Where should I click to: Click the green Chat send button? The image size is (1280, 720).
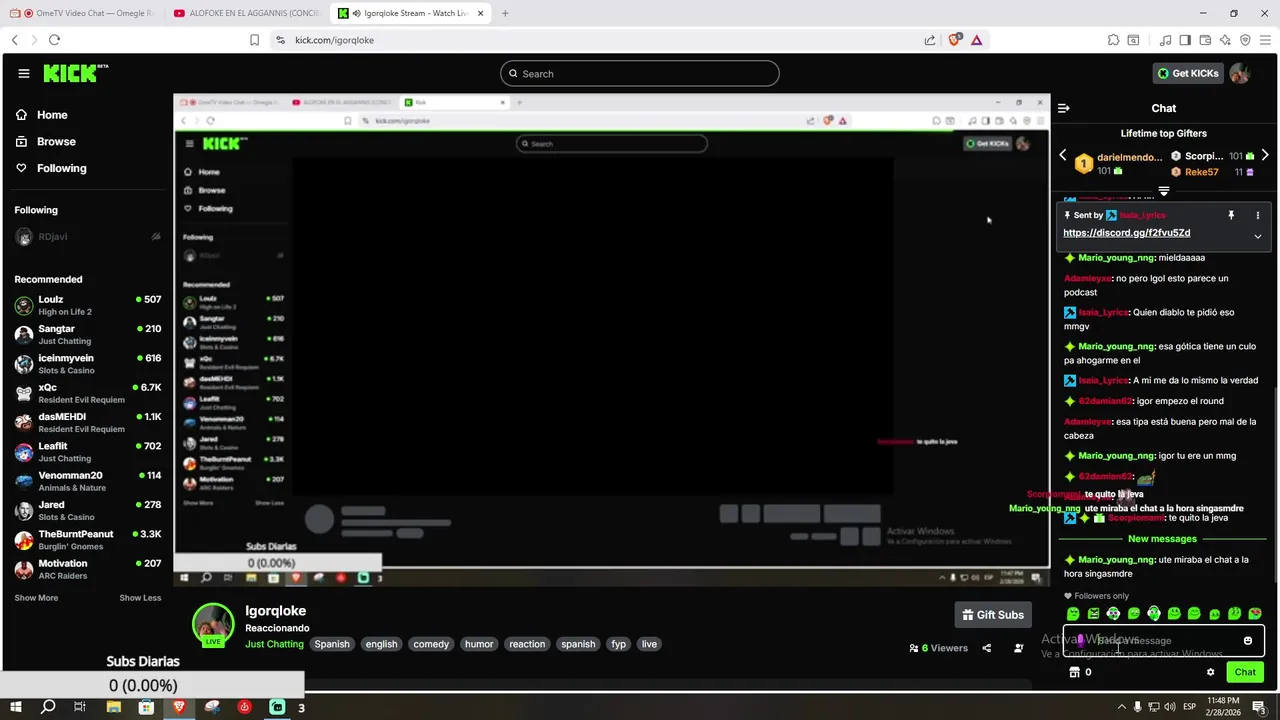[1245, 672]
